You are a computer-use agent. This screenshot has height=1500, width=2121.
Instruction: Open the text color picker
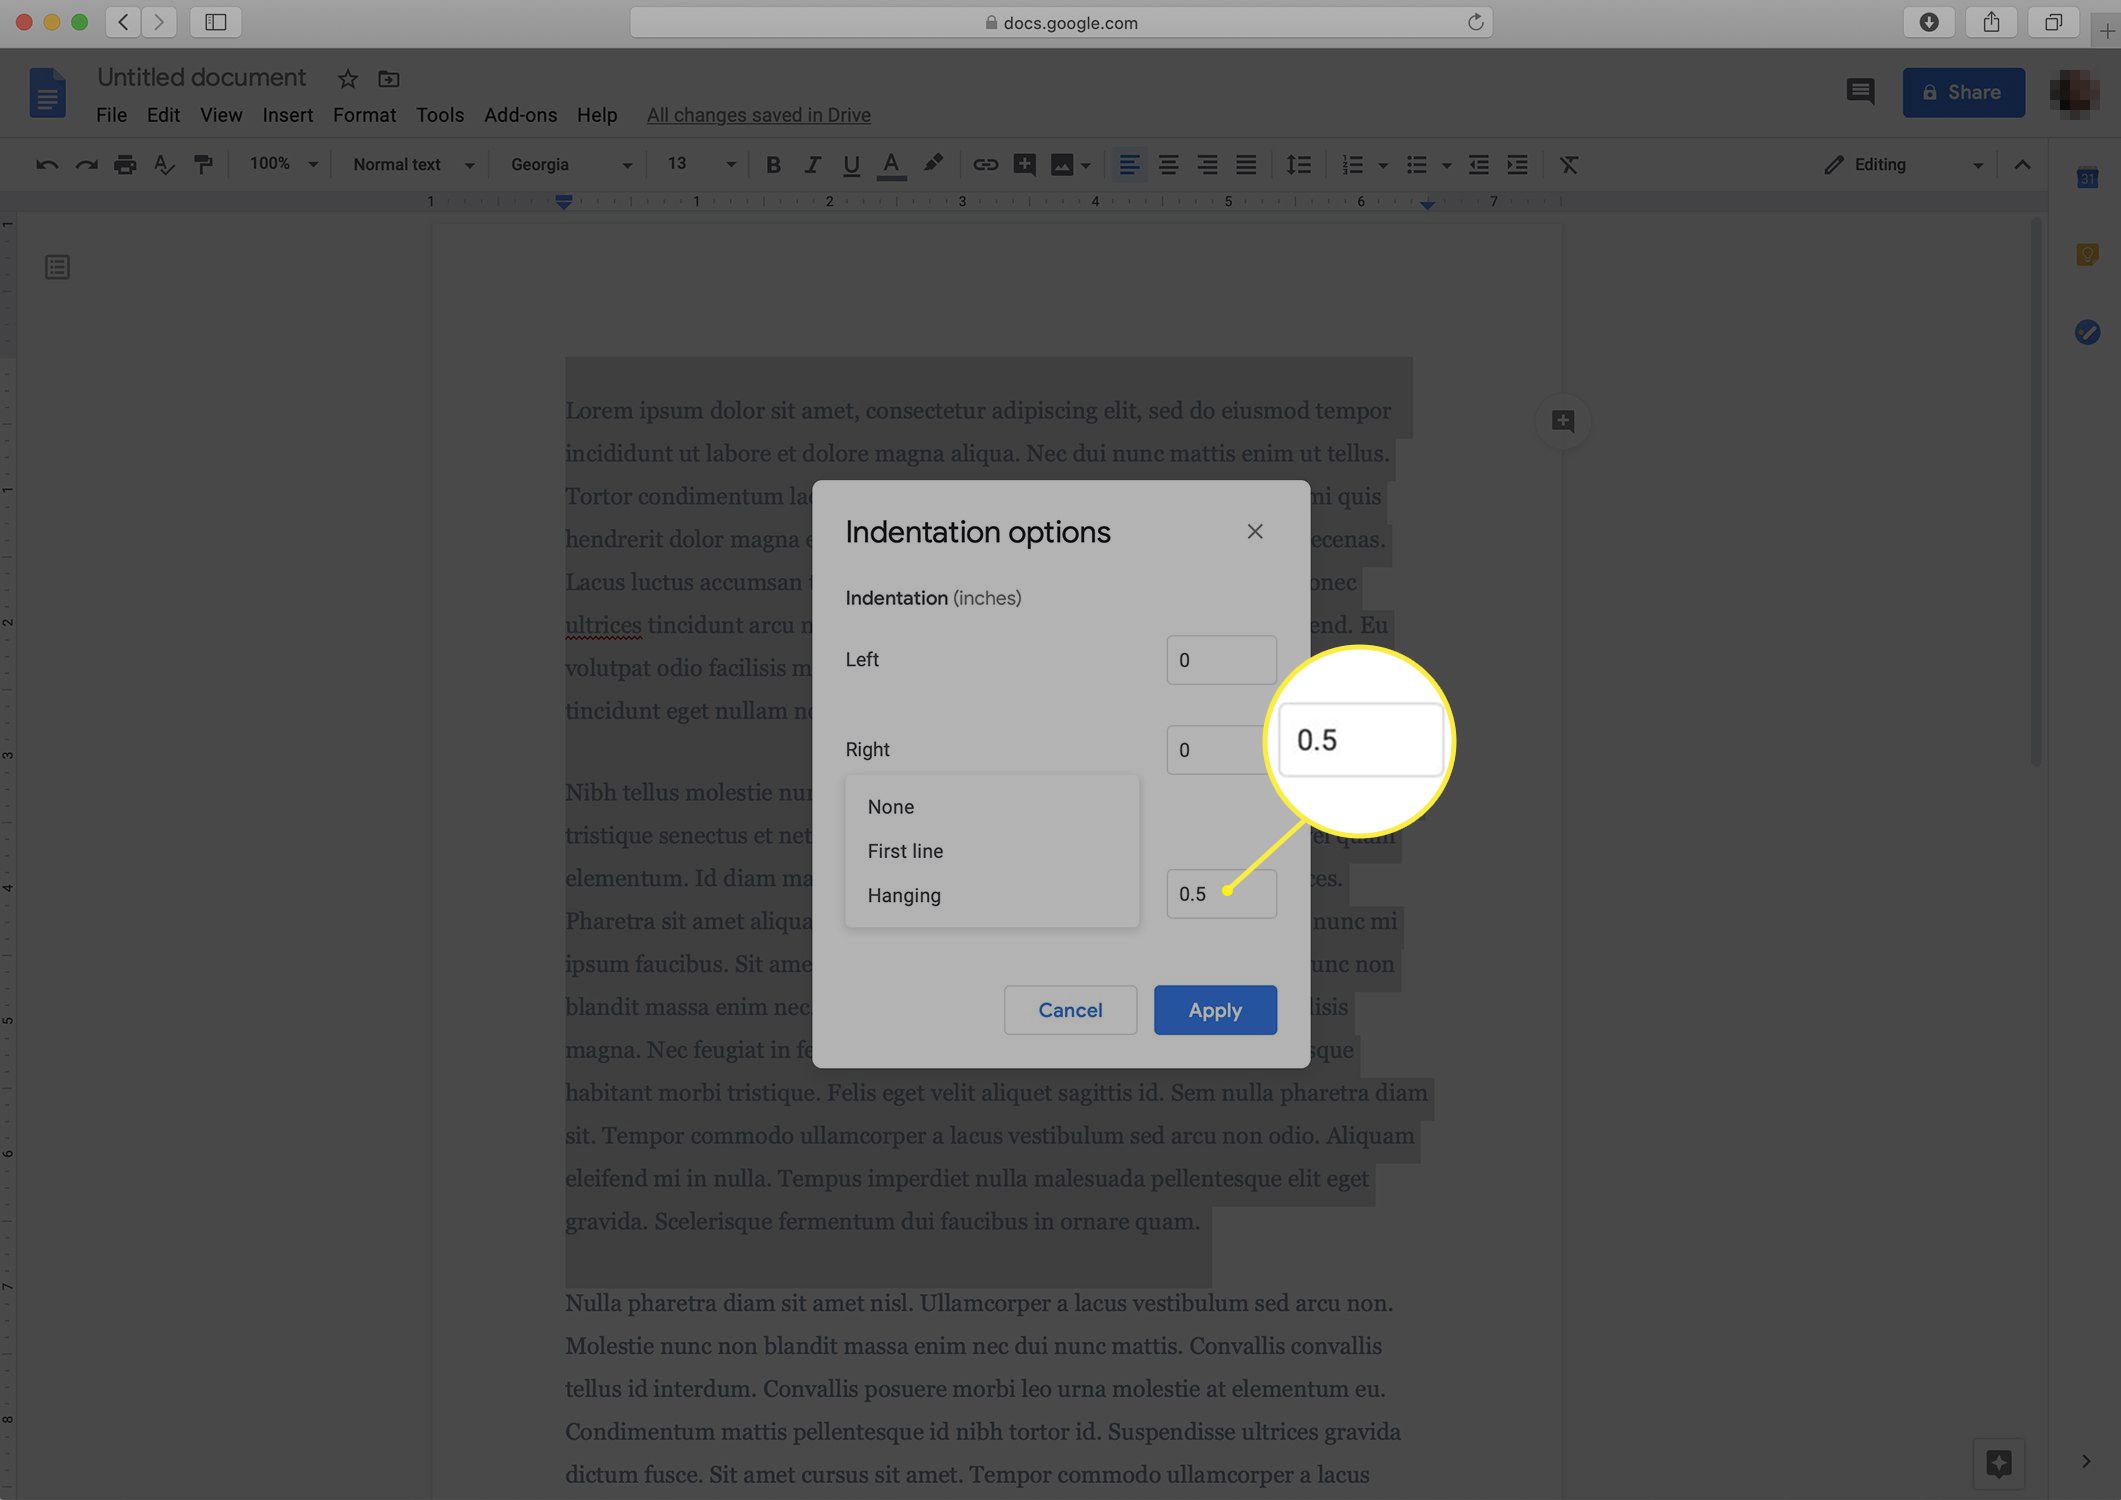891,165
